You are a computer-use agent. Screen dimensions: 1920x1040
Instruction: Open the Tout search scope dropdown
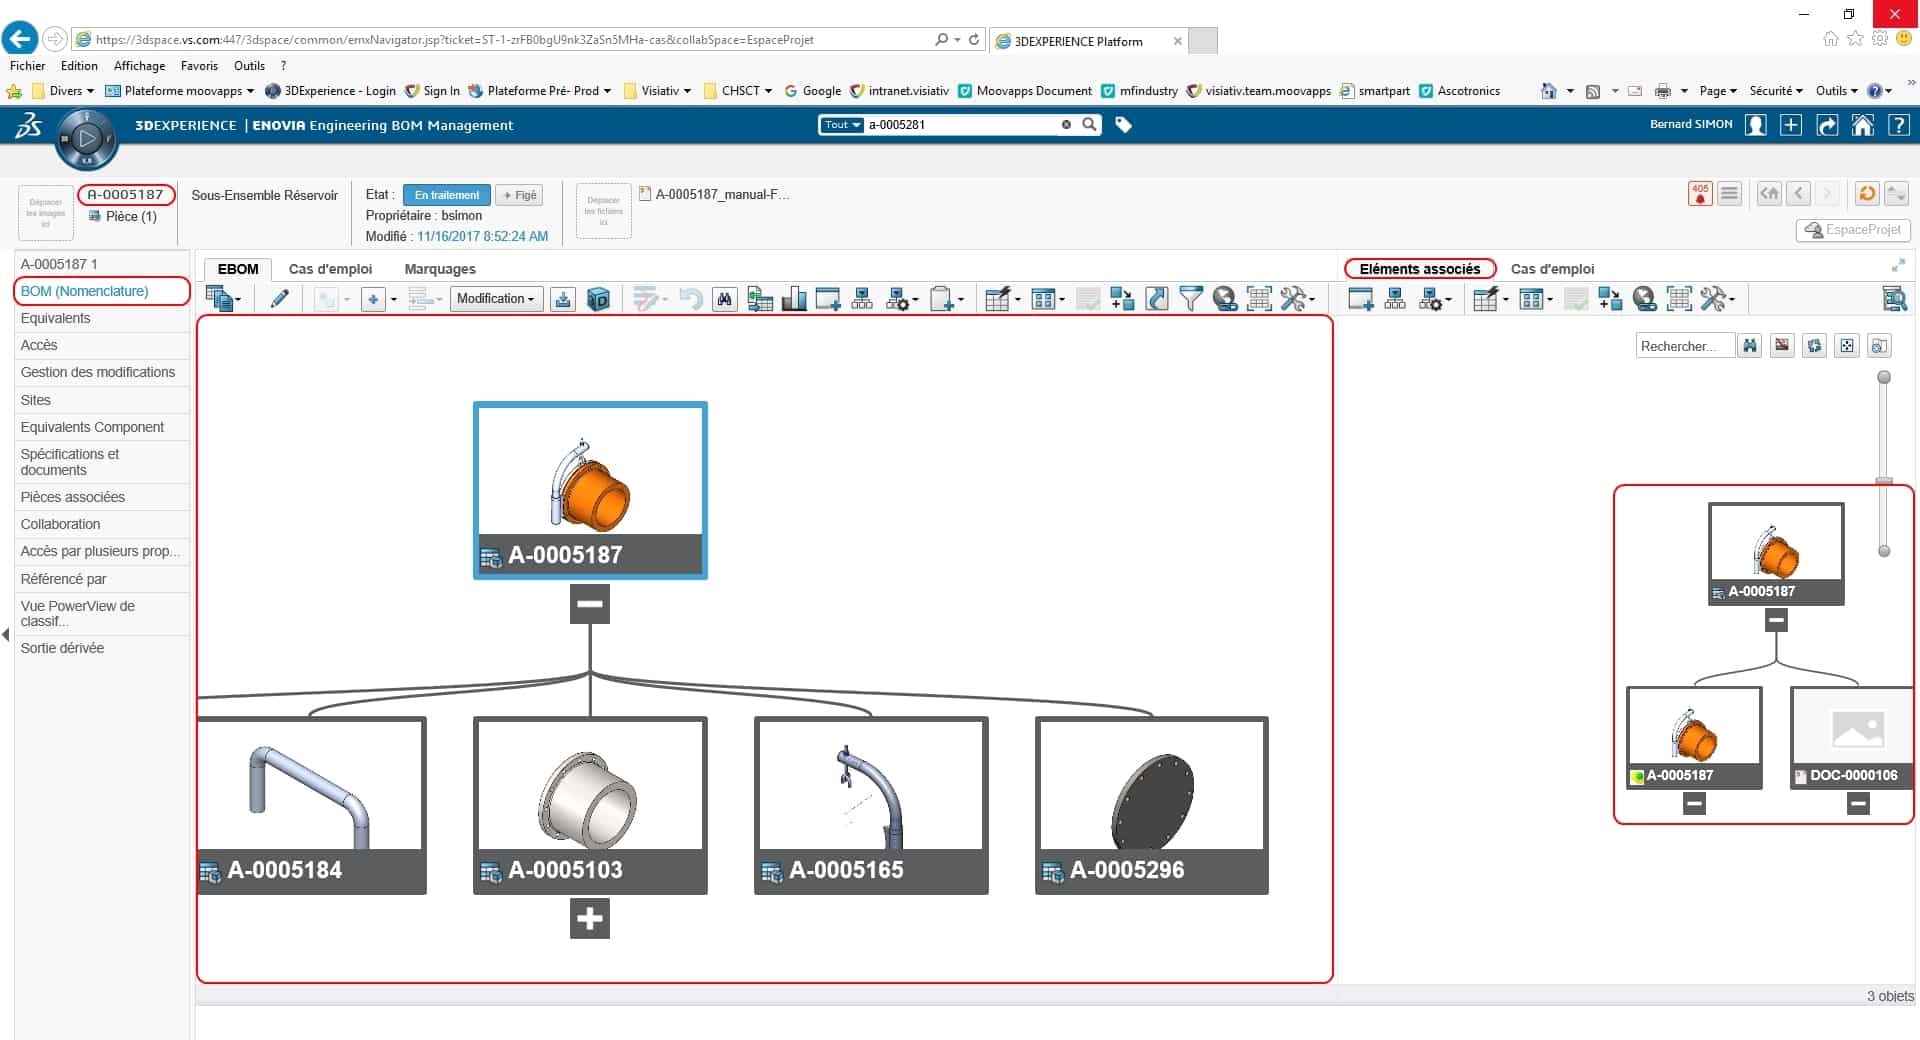[841, 125]
